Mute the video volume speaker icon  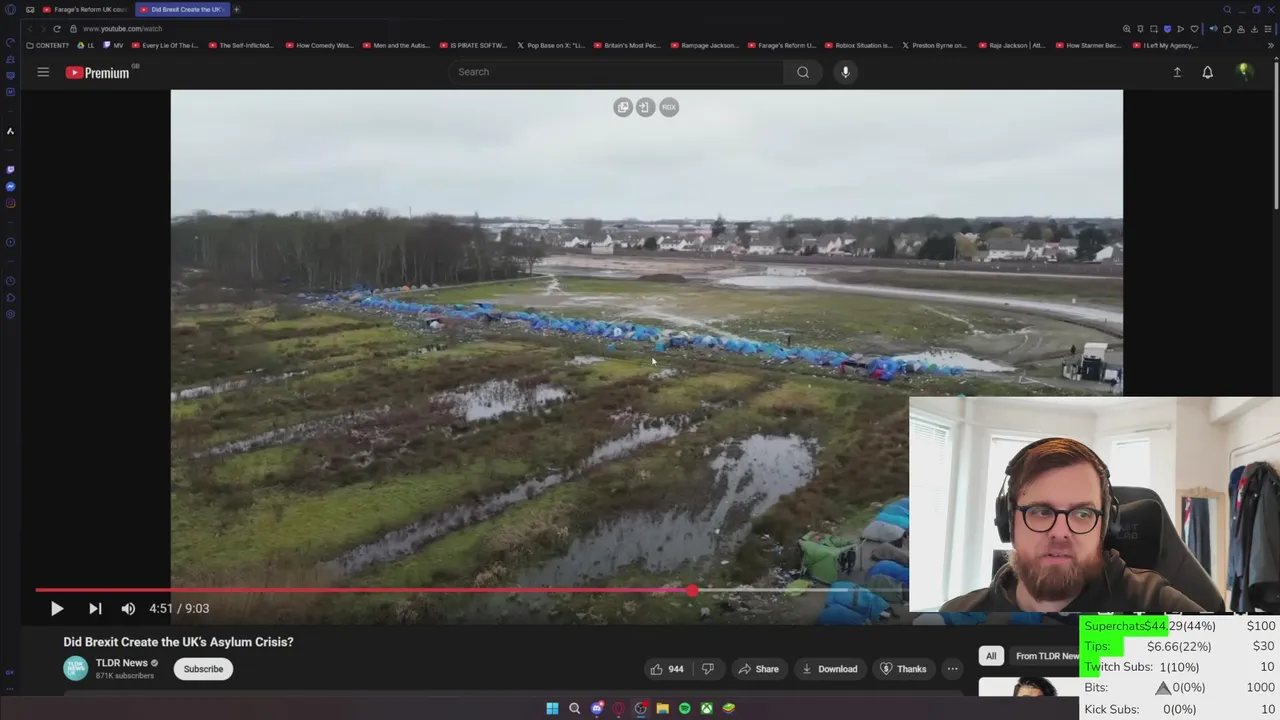(128, 608)
